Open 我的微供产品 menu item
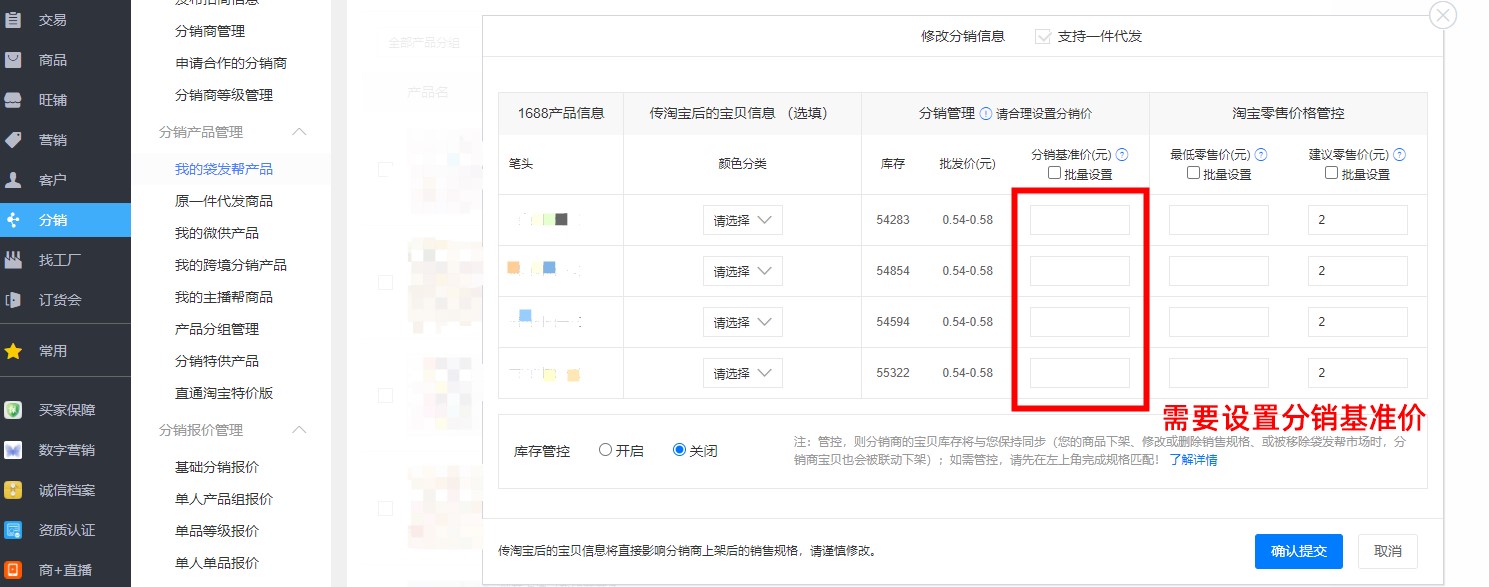Viewport: 1489px width, 587px height. click(217, 233)
